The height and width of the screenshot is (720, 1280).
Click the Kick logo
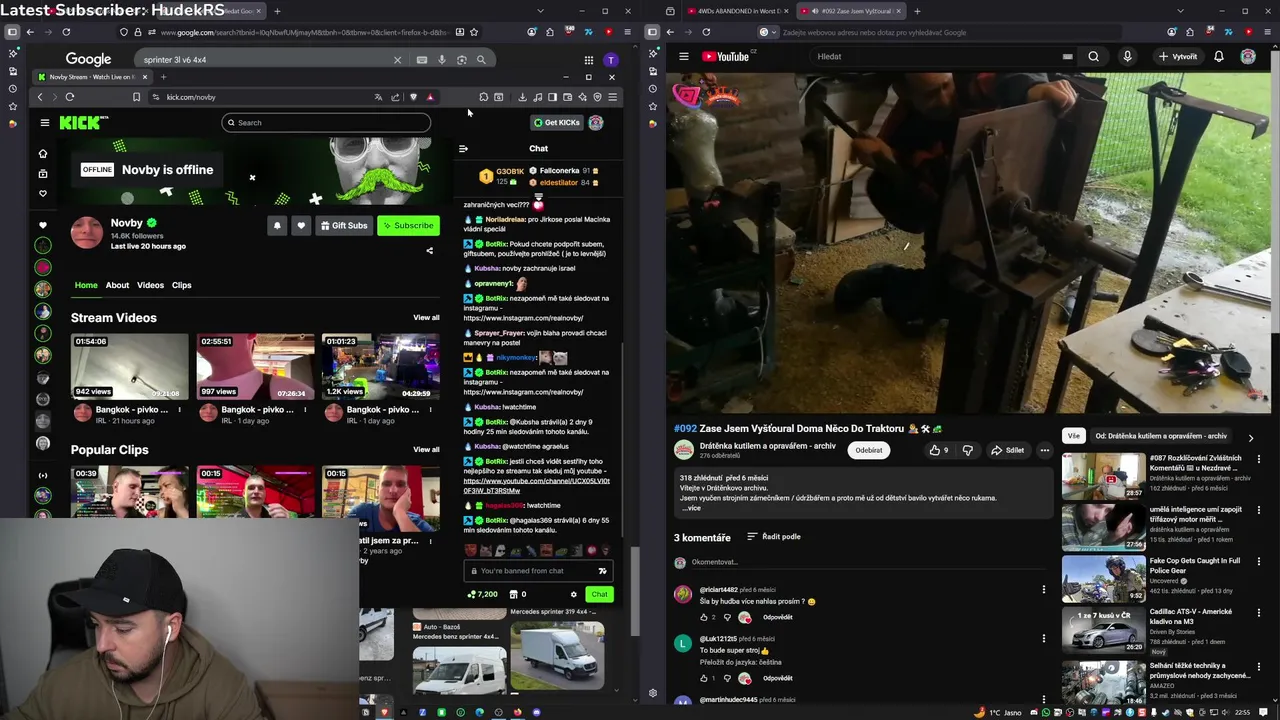[x=82, y=123]
